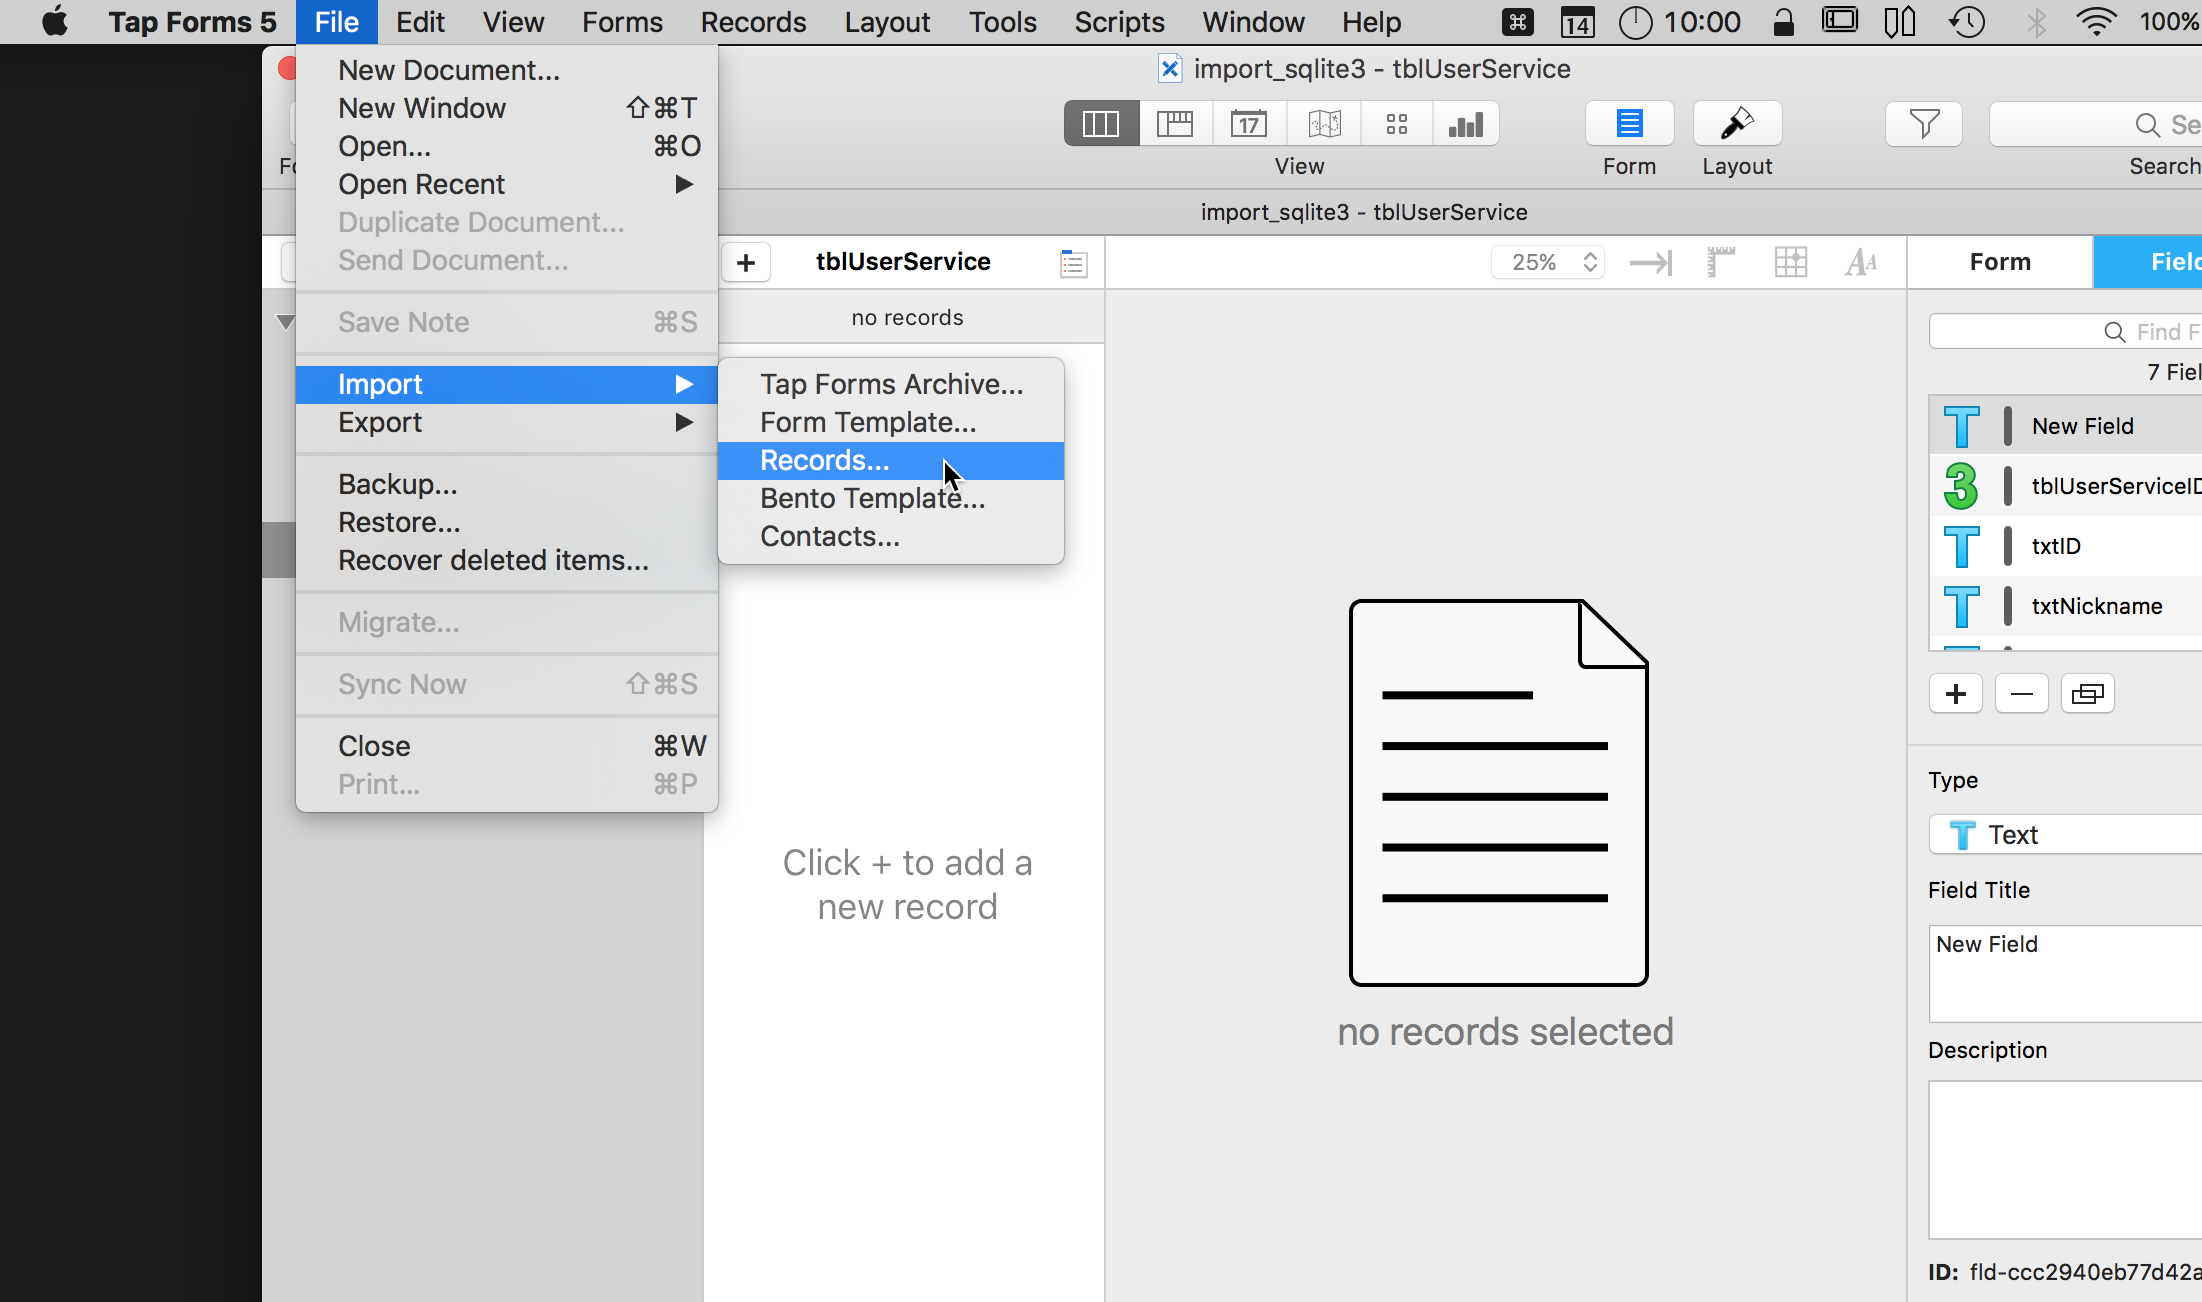This screenshot has height=1302, width=2202.
Task: Click the Field Title text box
Action: [x=2066, y=973]
